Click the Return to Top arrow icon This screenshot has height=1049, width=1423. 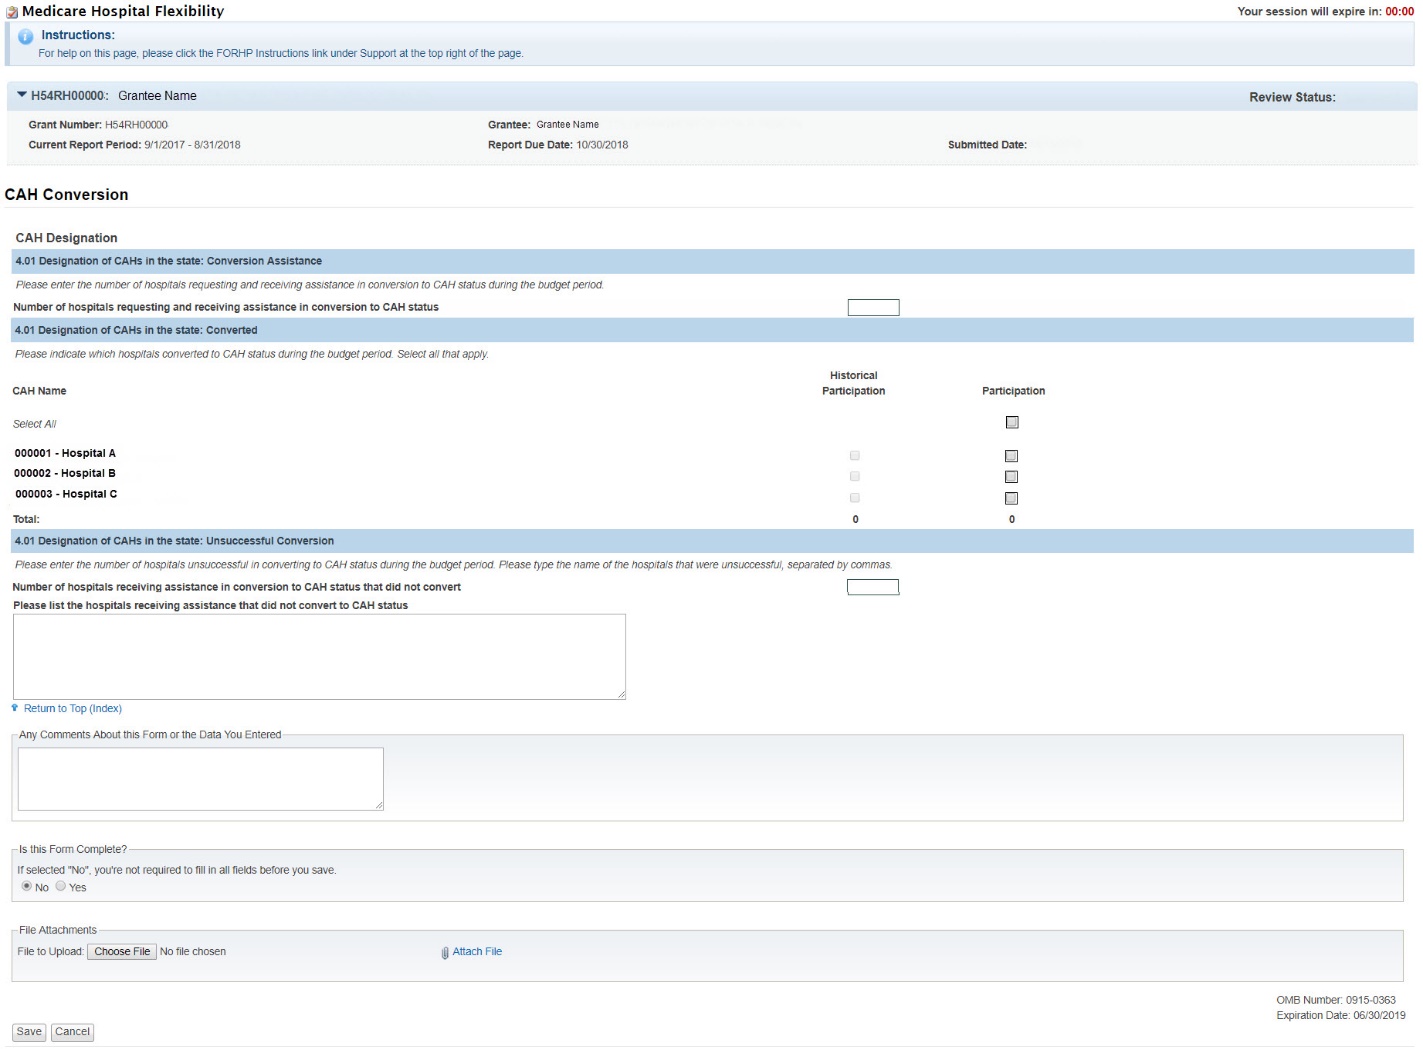click(15, 708)
